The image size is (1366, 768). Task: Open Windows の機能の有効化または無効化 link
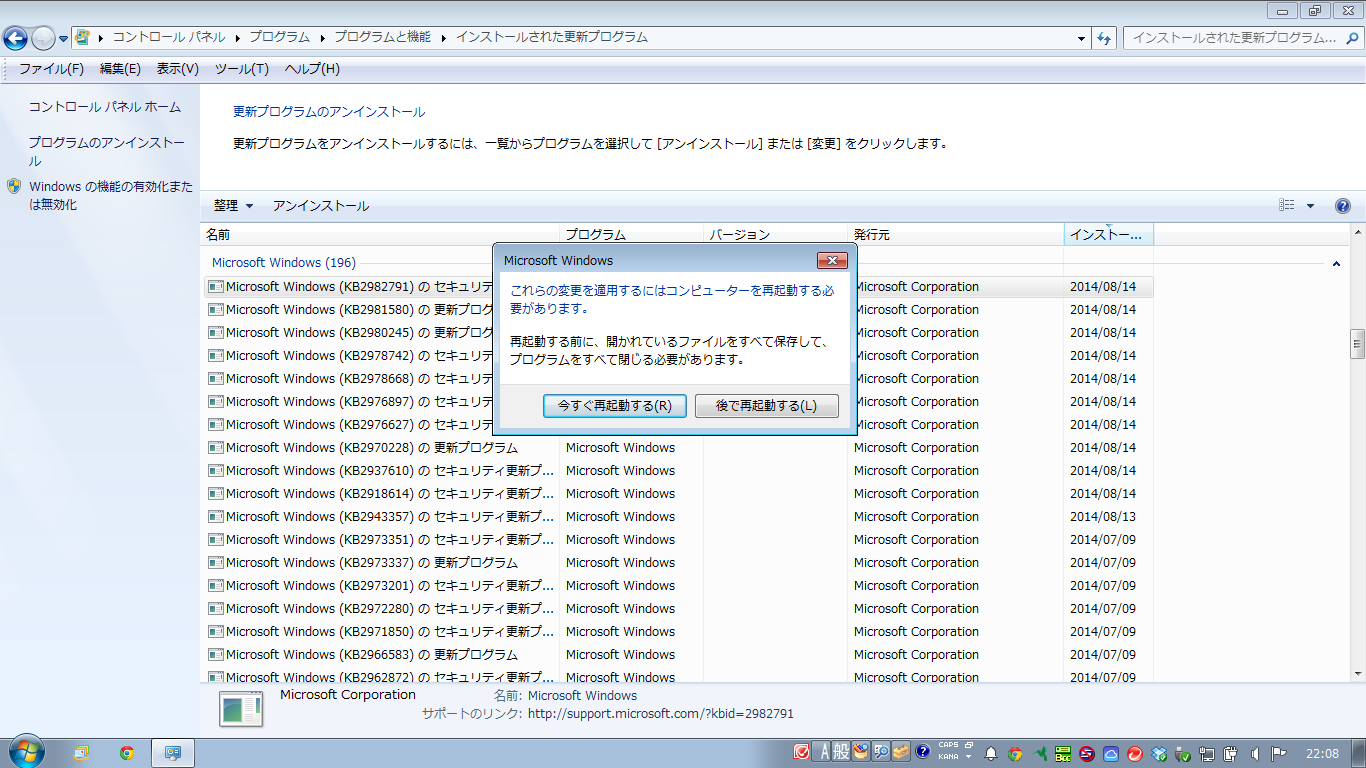click(x=110, y=196)
